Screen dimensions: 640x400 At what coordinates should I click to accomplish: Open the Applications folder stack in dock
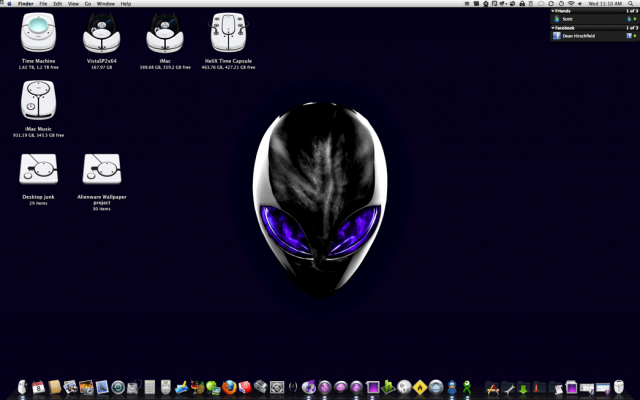[x=493, y=388]
